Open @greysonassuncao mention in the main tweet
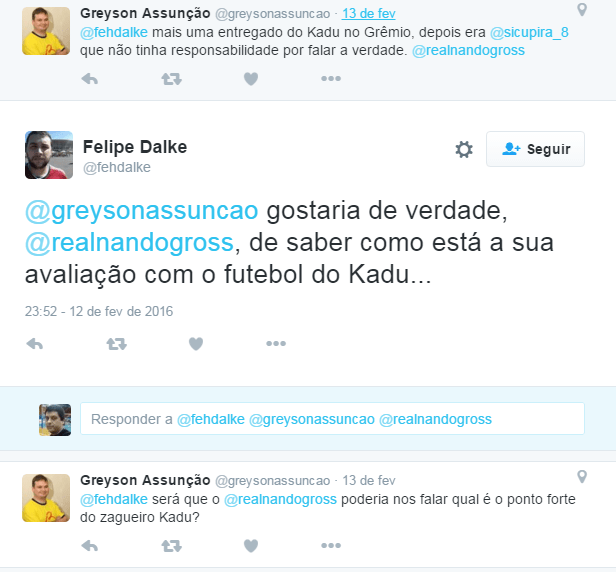 [x=141, y=211]
